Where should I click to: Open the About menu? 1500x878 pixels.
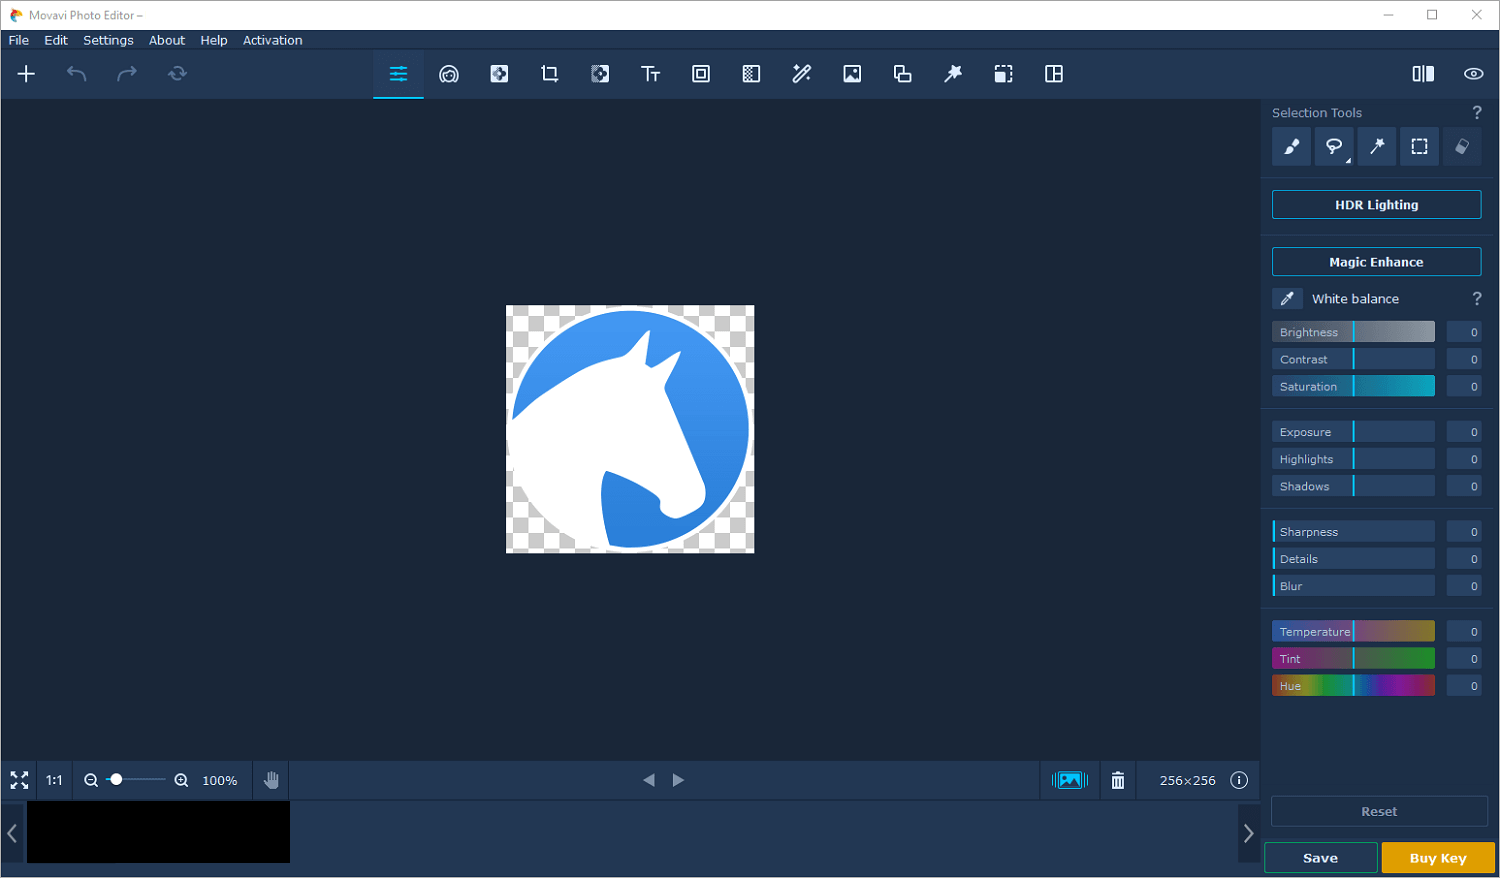(x=167, y=40)
